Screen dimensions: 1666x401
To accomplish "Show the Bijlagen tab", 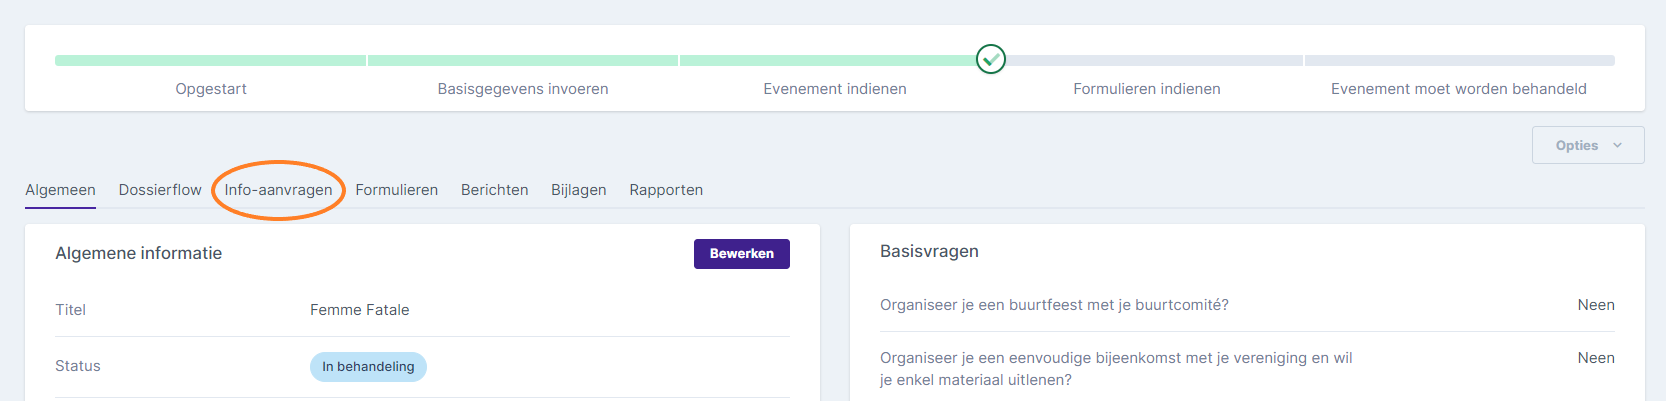I will (x=579, y=190).
